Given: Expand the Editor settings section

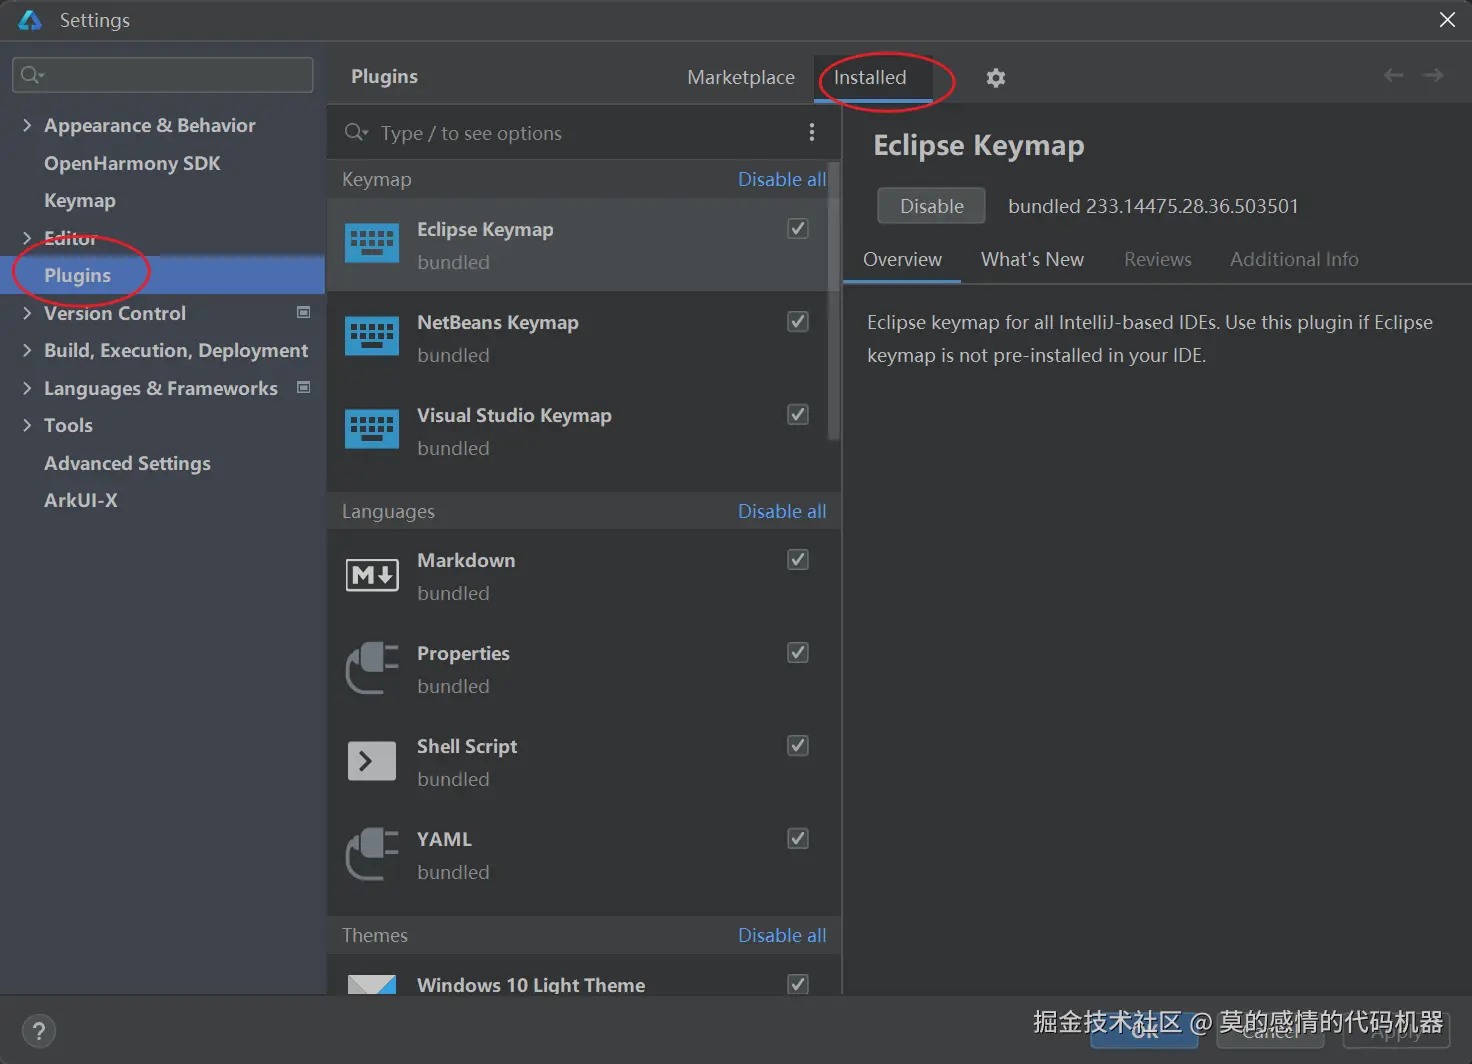Looking at the screenshot, I should (27, 238).
